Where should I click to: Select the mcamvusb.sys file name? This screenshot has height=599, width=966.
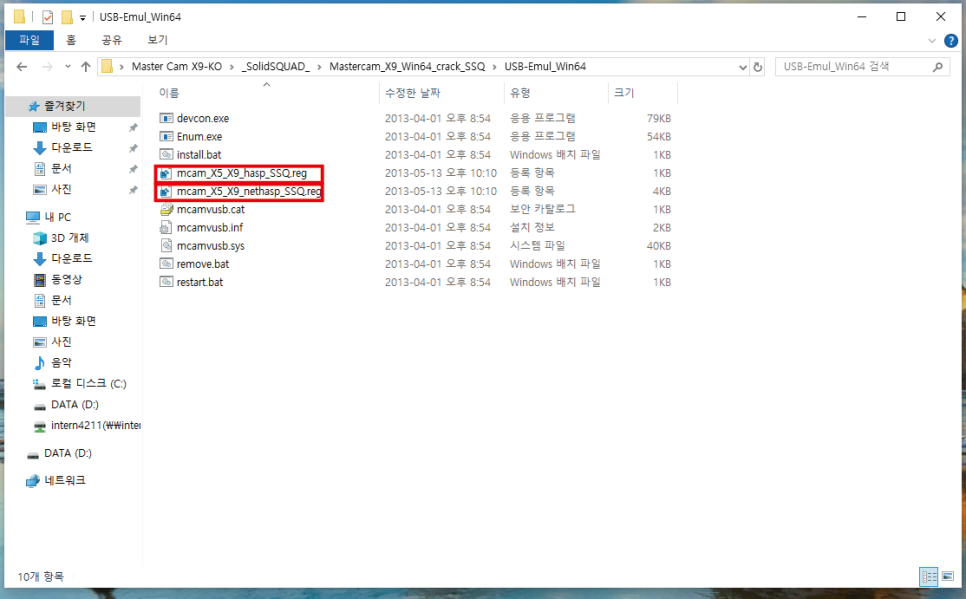pyautogui.click(x=211, y=246)
